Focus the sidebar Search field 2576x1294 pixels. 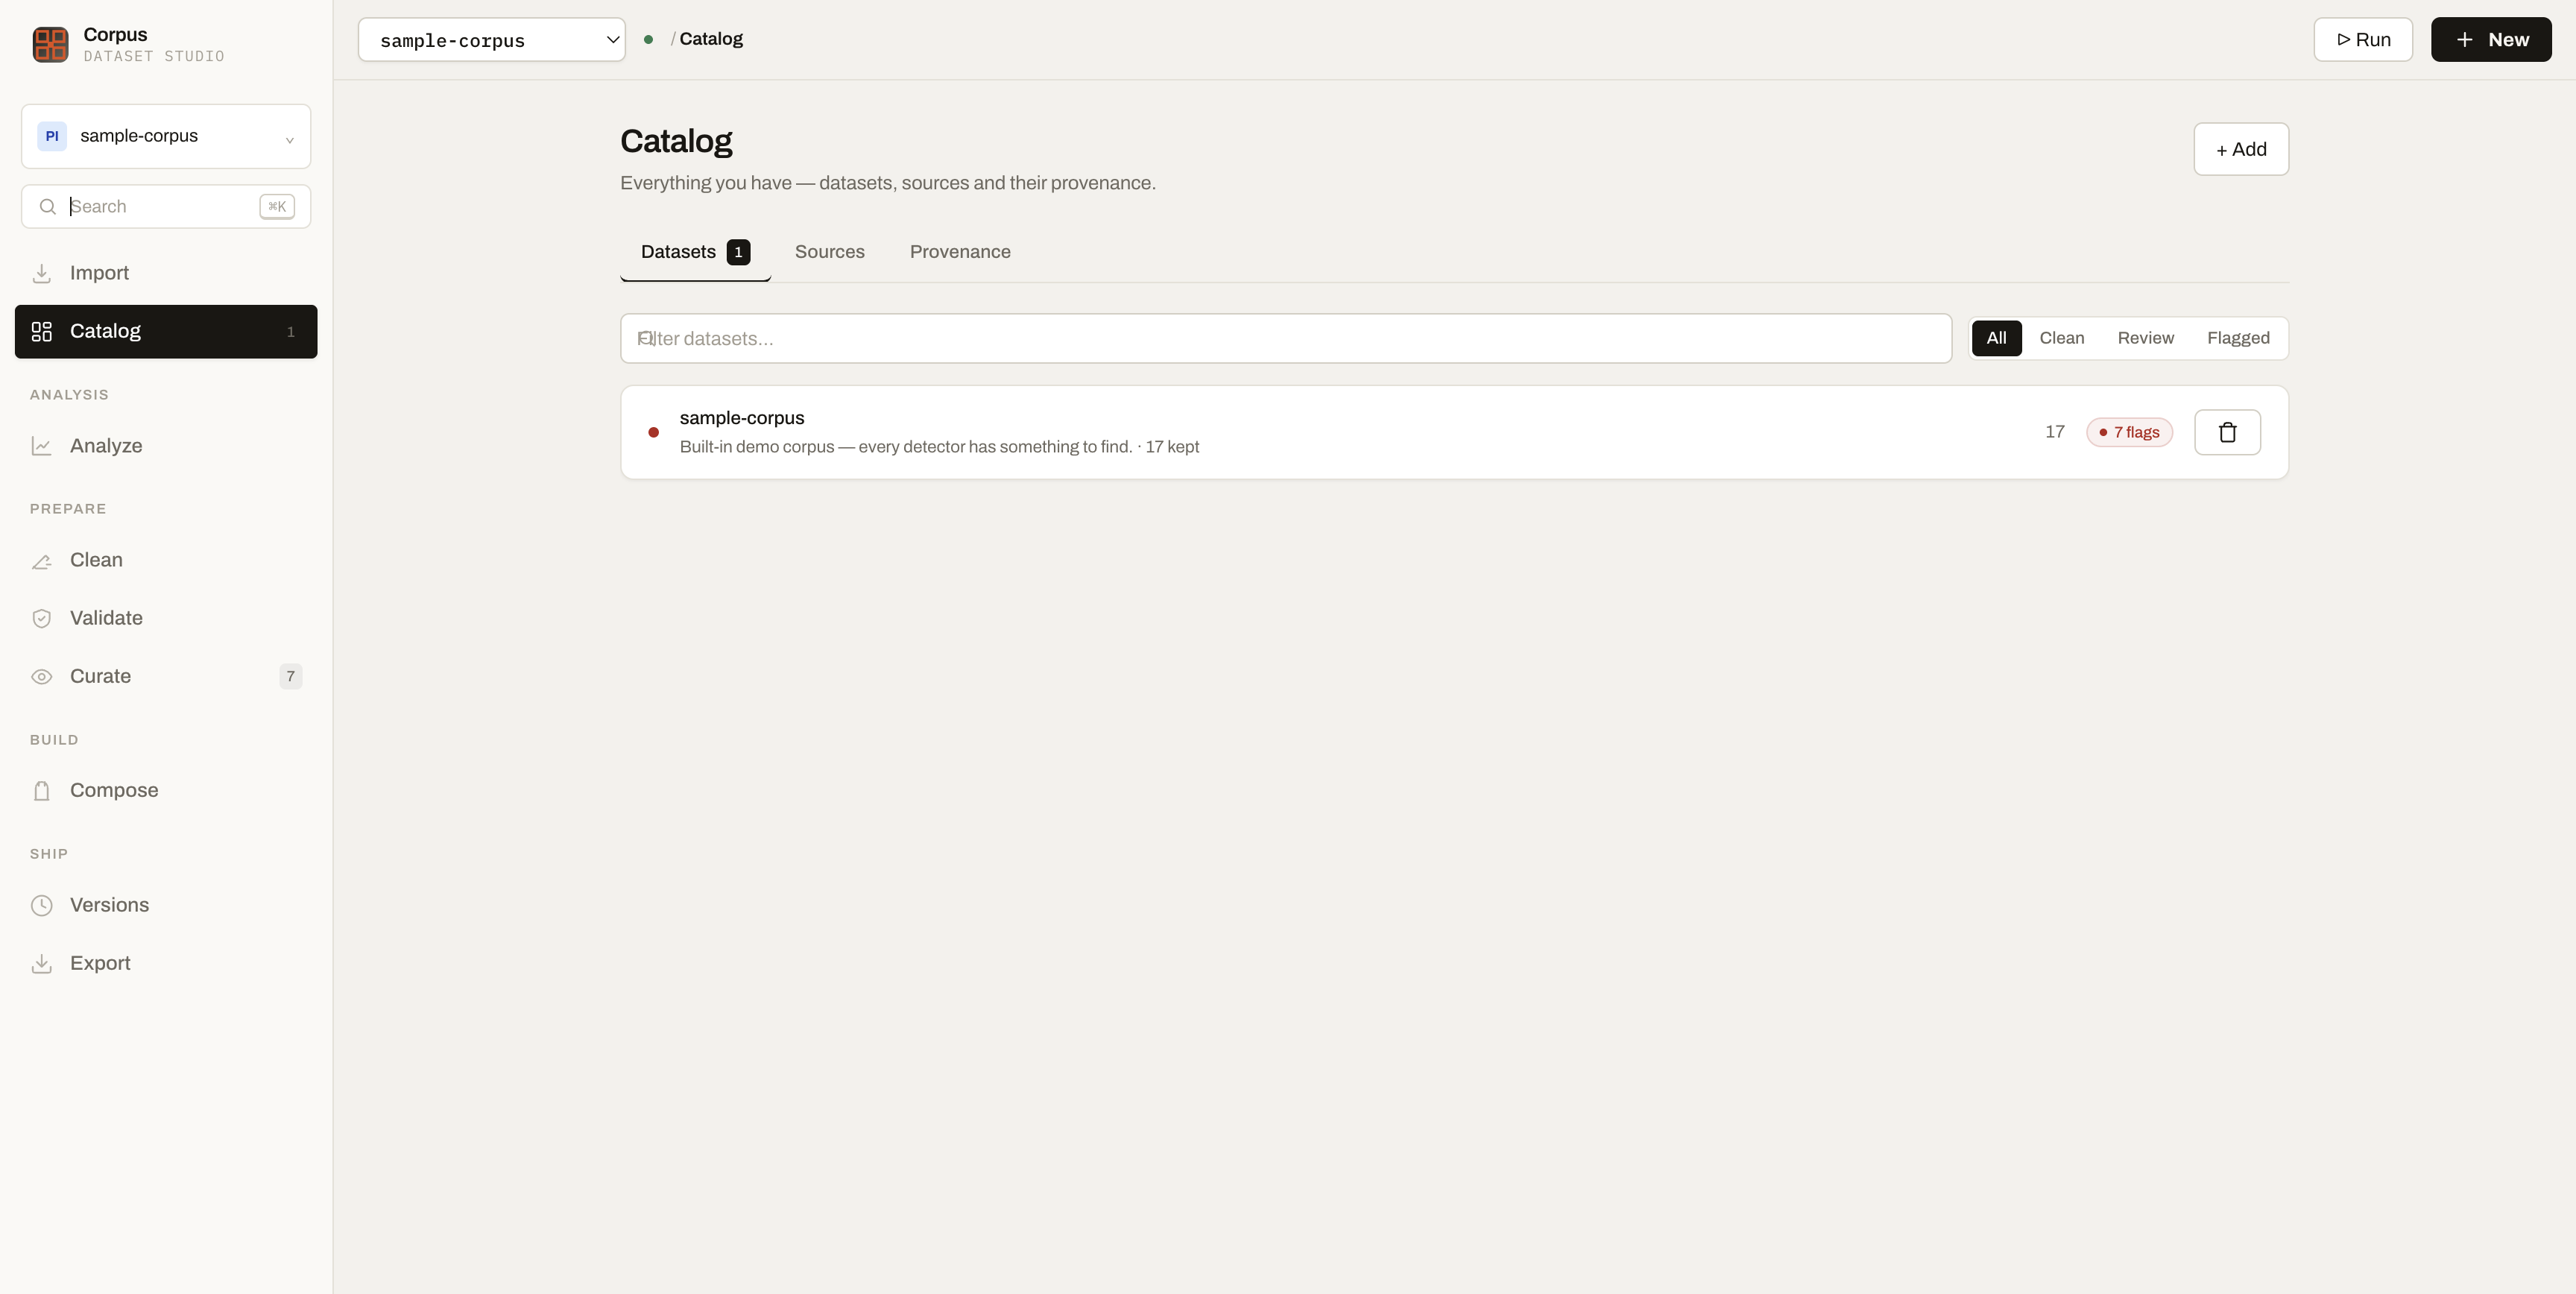click(166, 207)
